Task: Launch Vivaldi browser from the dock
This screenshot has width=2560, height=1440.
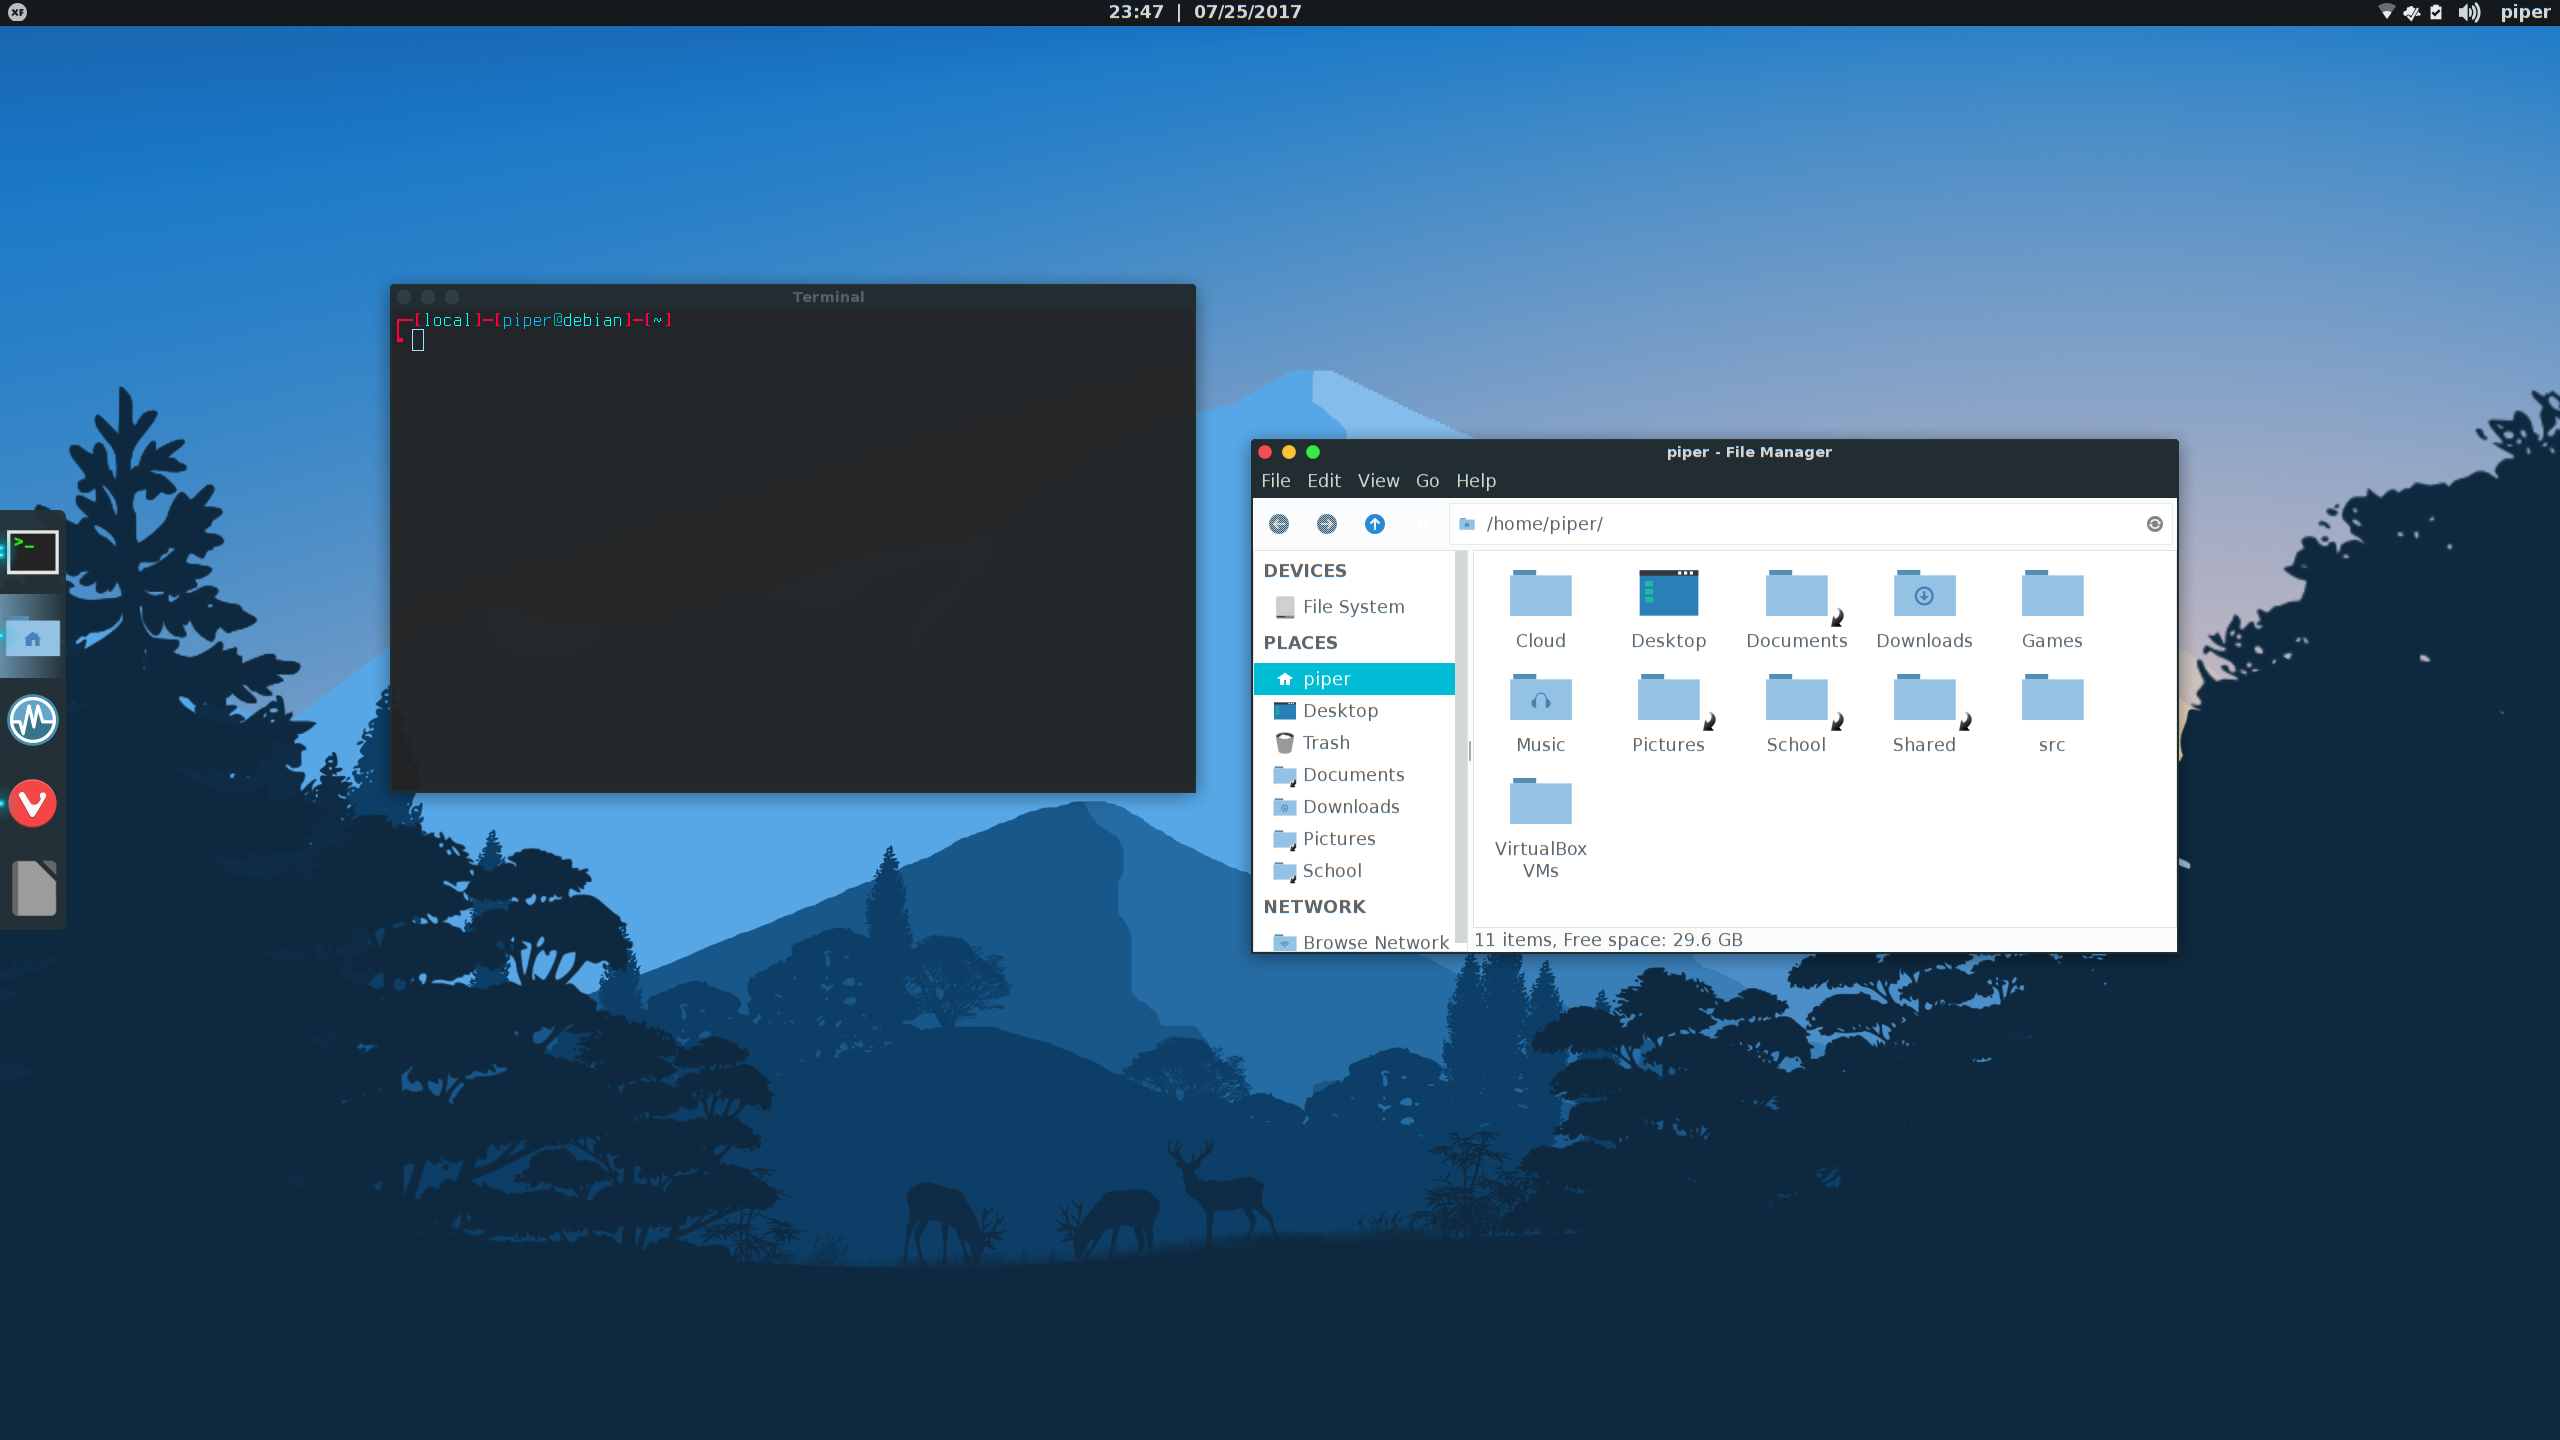Action: [x=33, y=804]
